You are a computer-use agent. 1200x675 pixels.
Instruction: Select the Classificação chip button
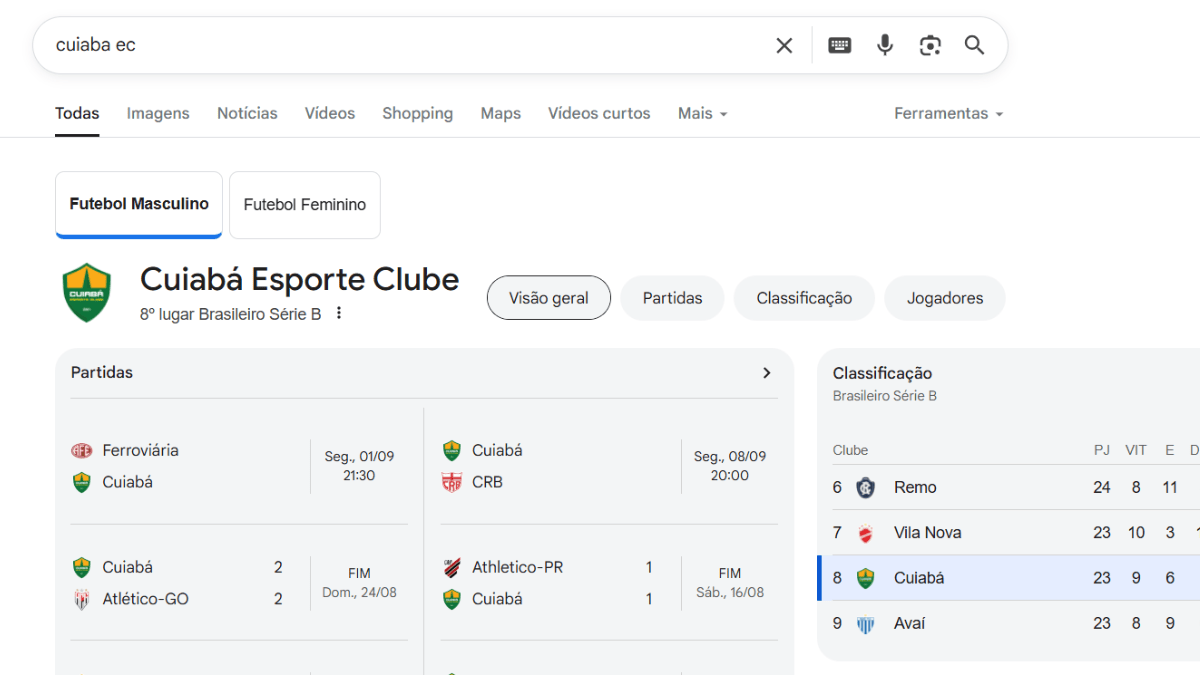804,298
